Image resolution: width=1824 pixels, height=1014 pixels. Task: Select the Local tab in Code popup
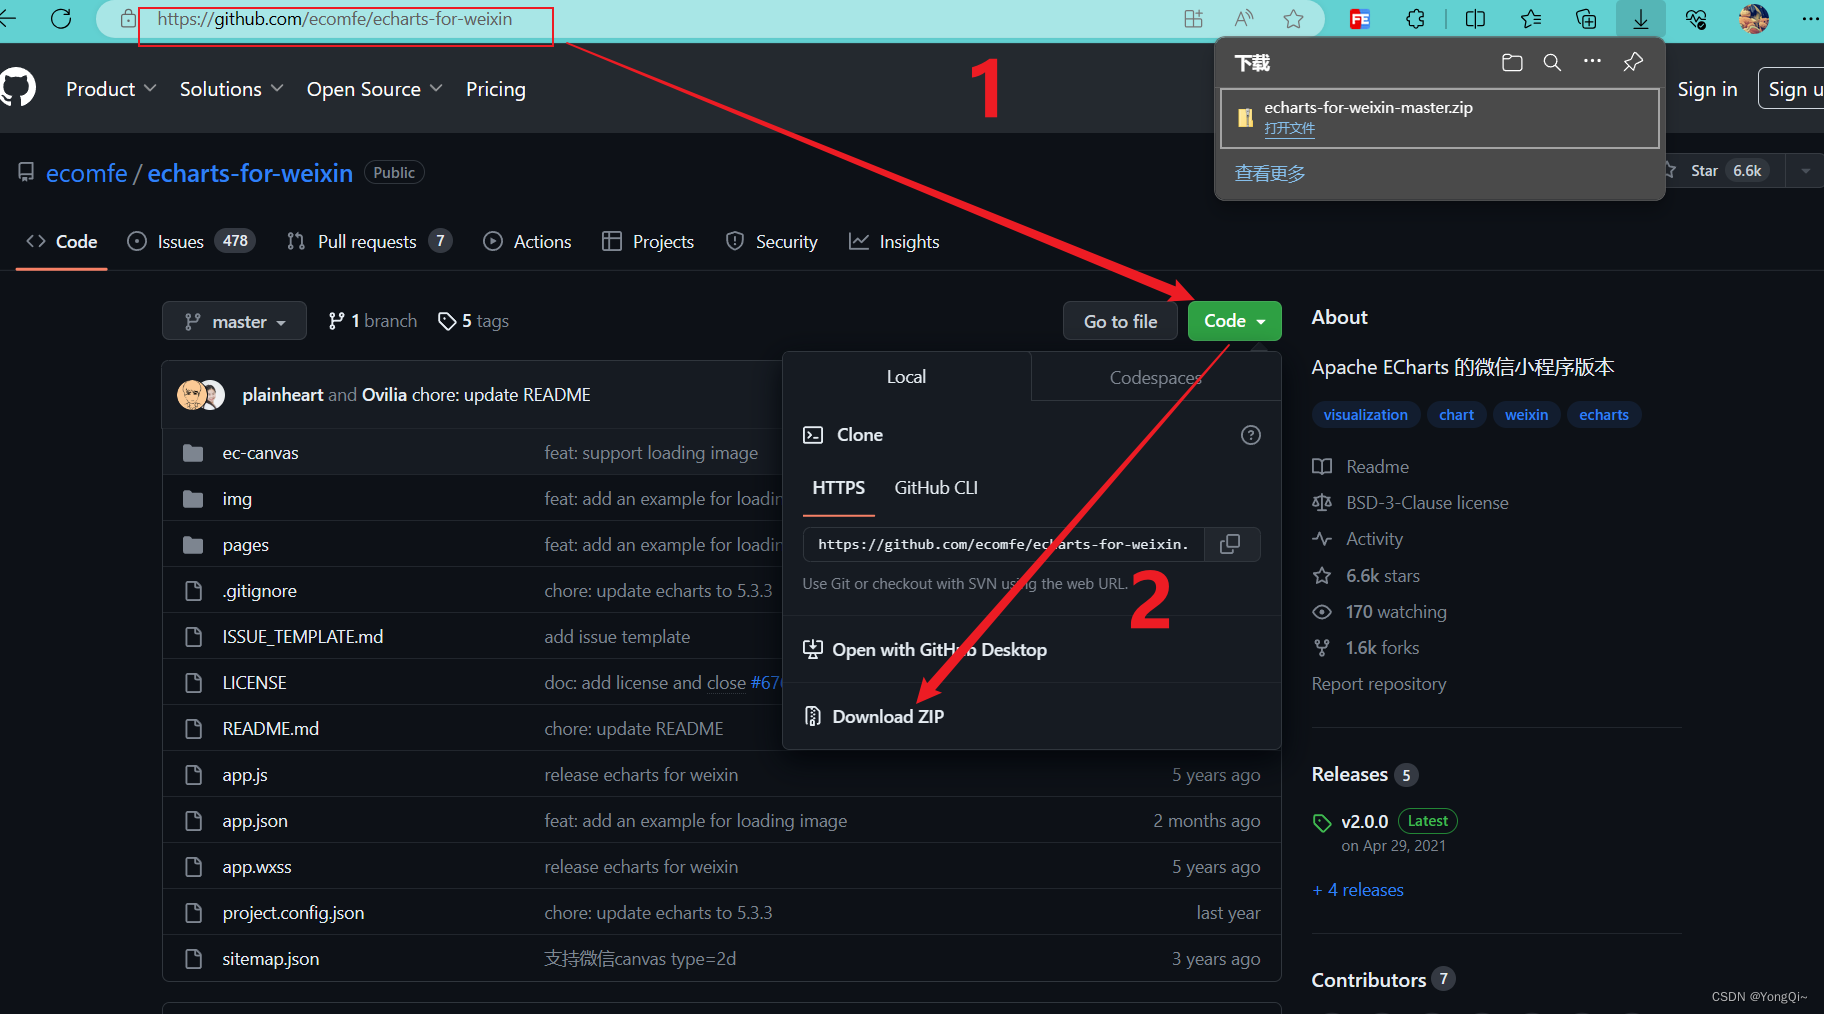coord(906,377)
